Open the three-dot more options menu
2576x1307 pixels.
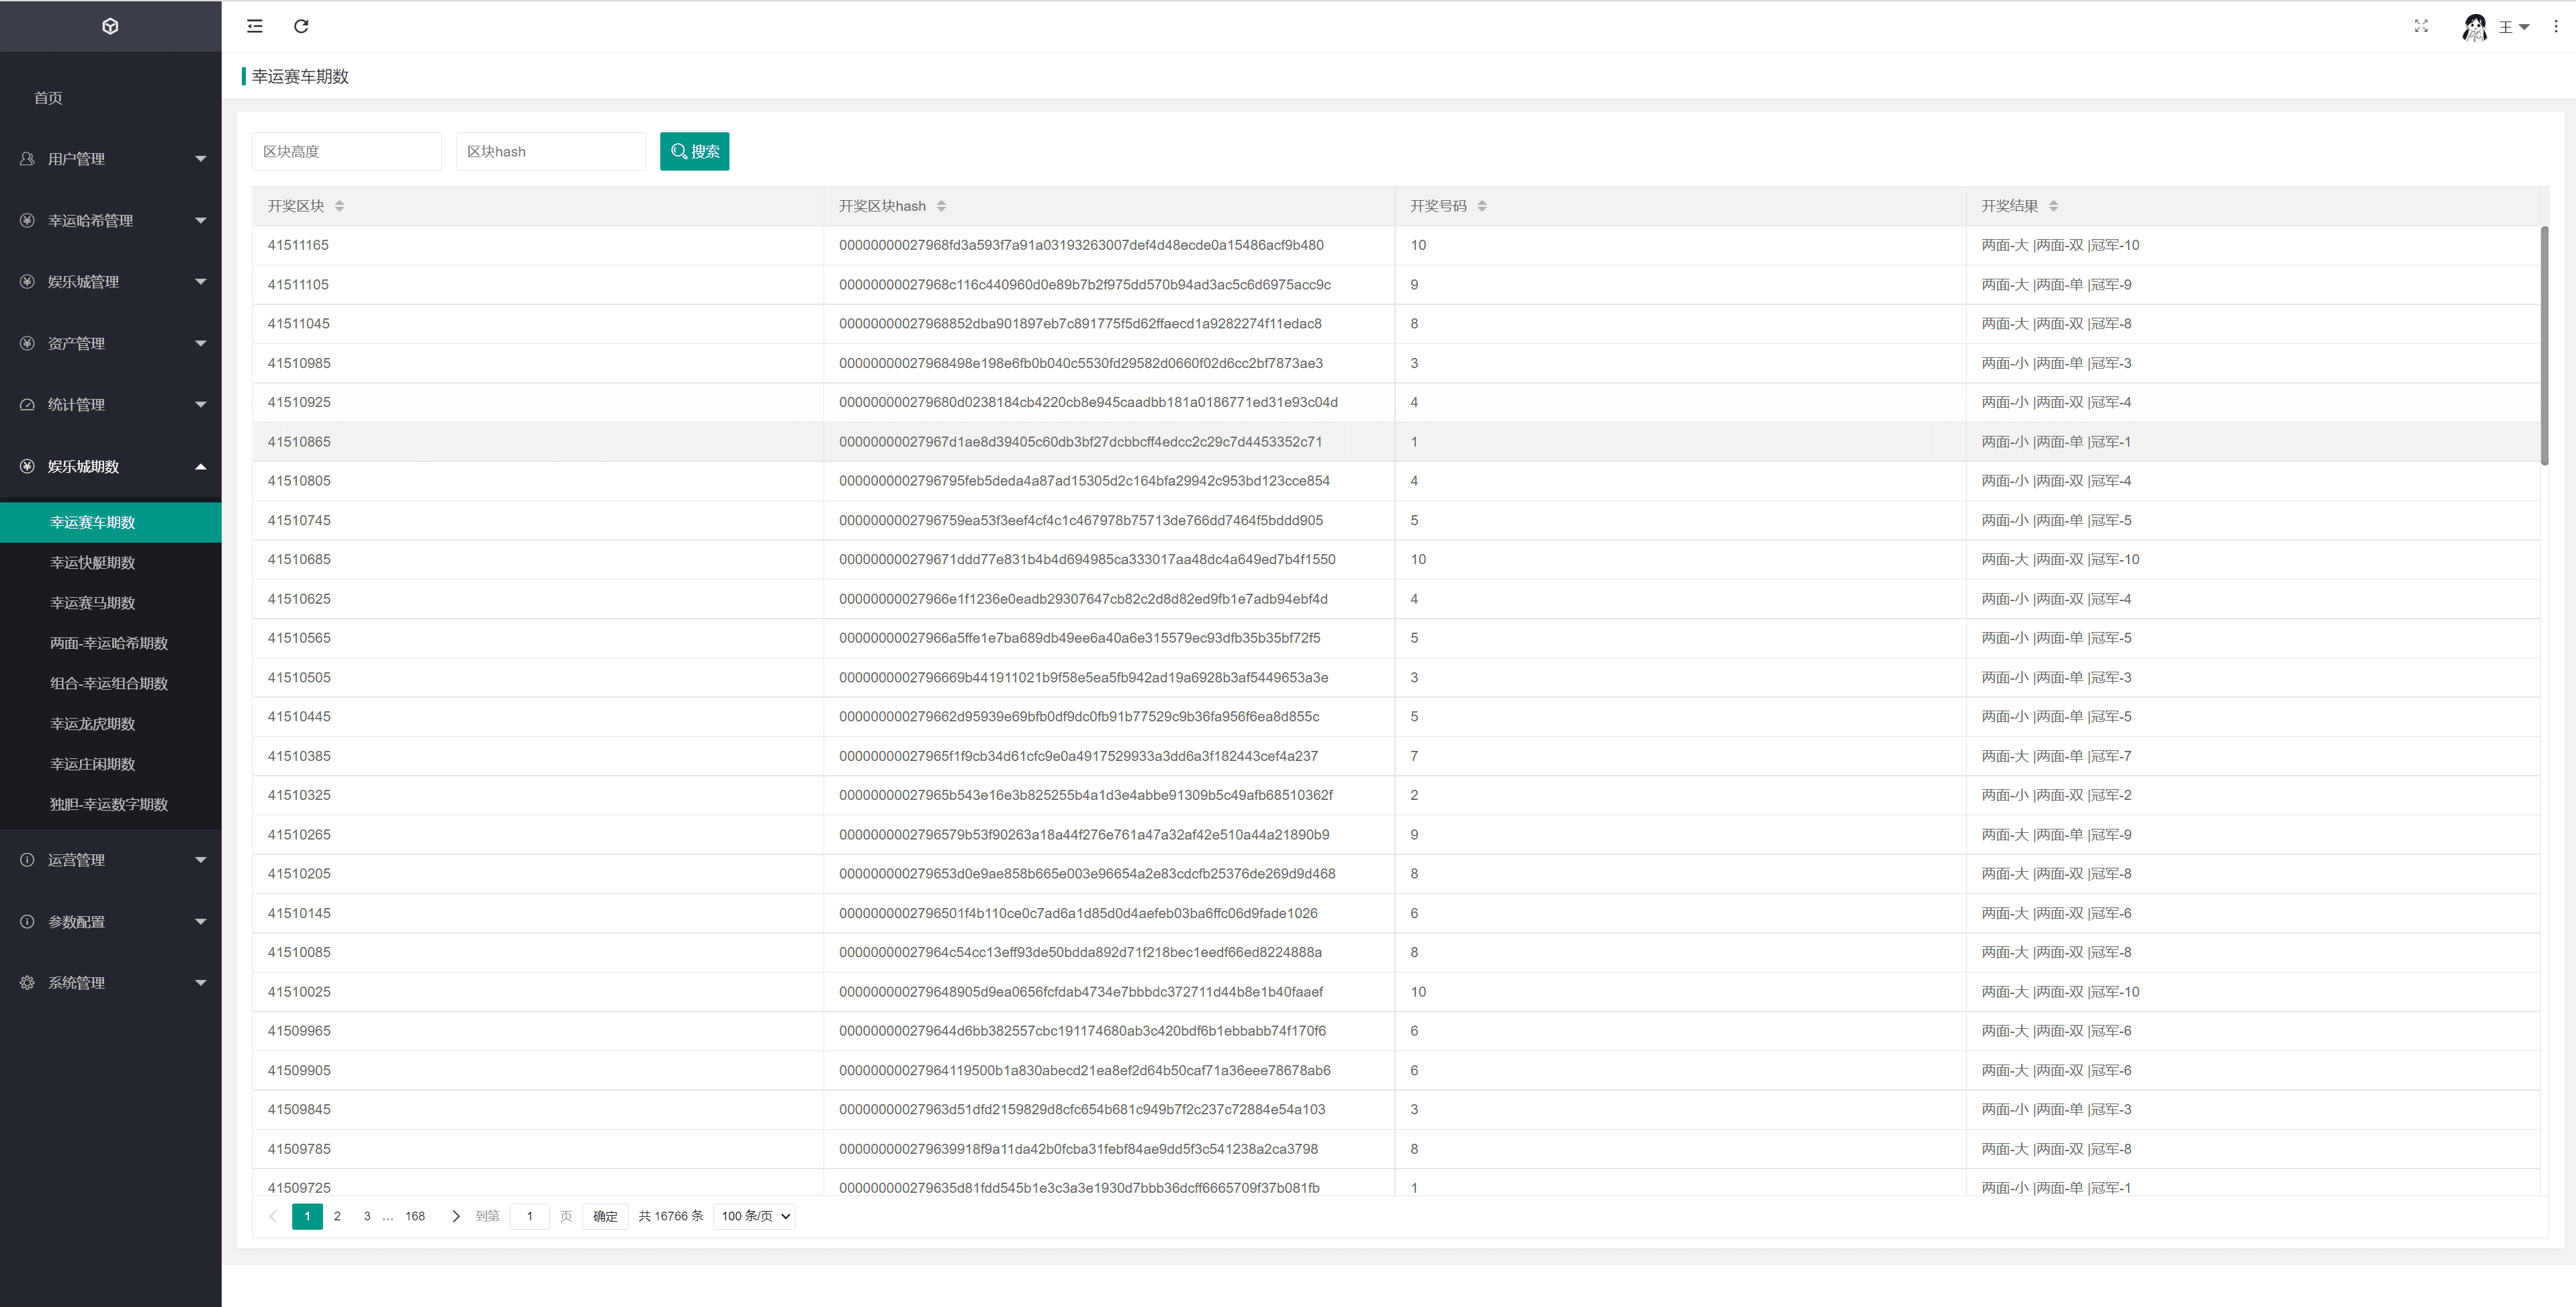[2555, 26]
